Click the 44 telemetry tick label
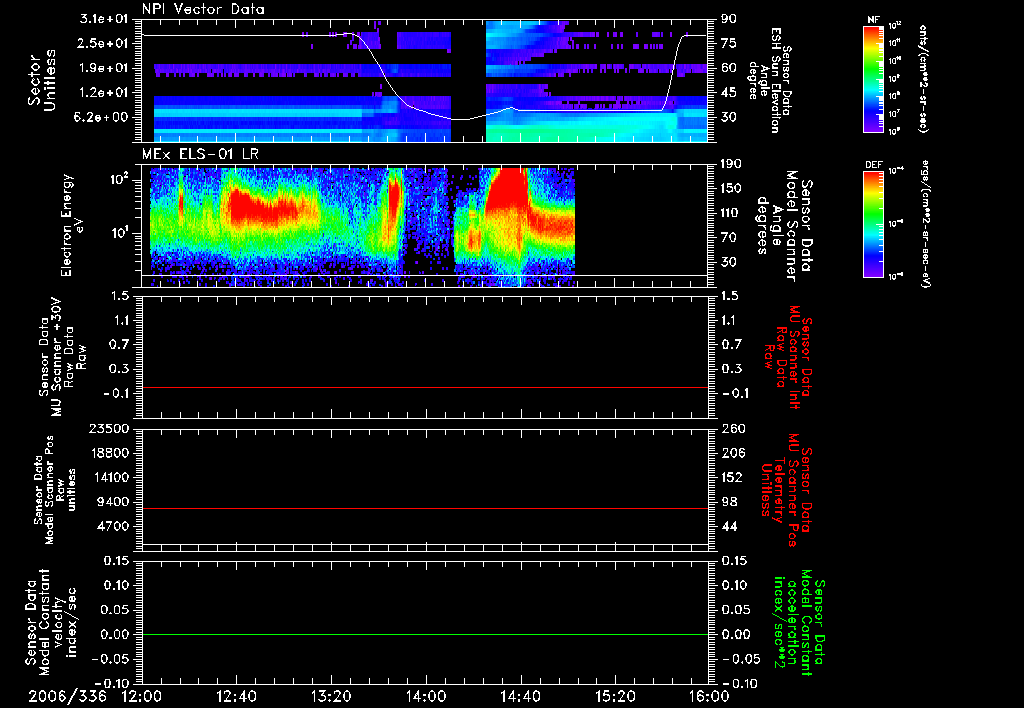Screen dimensions: 1024x708 tap(729, 526)
